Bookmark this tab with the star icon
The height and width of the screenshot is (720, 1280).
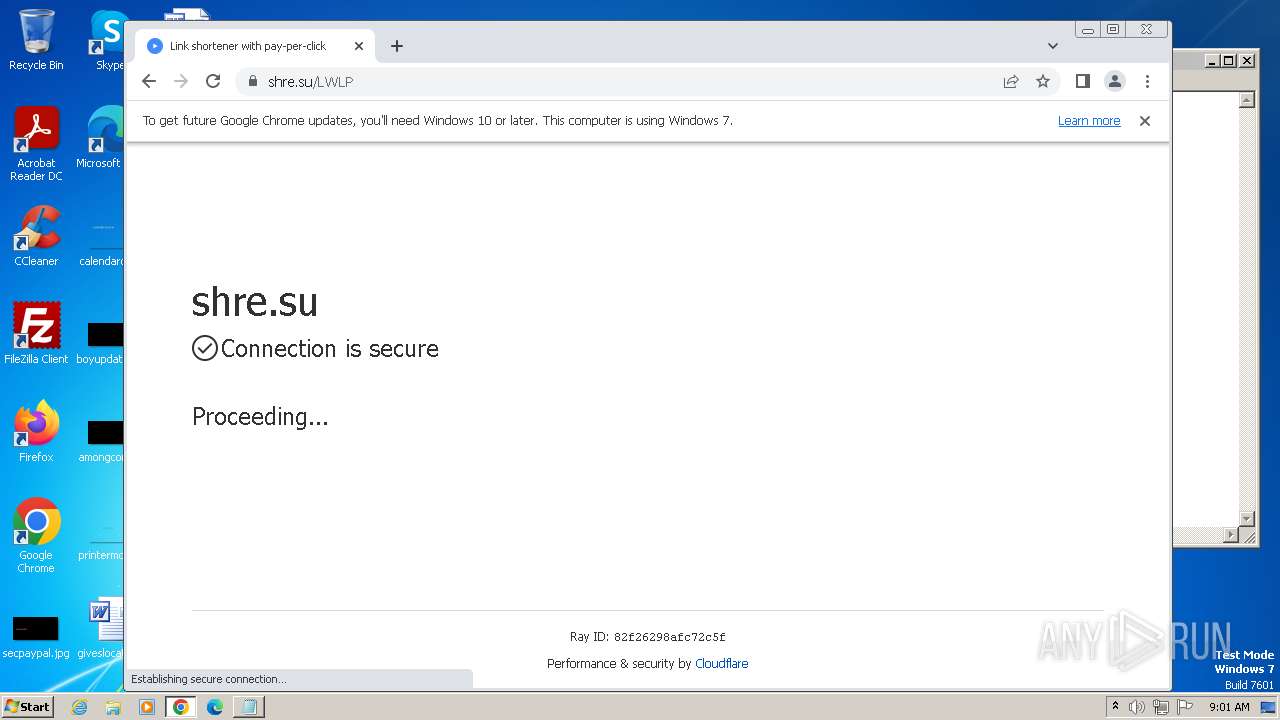[1043, 81]
